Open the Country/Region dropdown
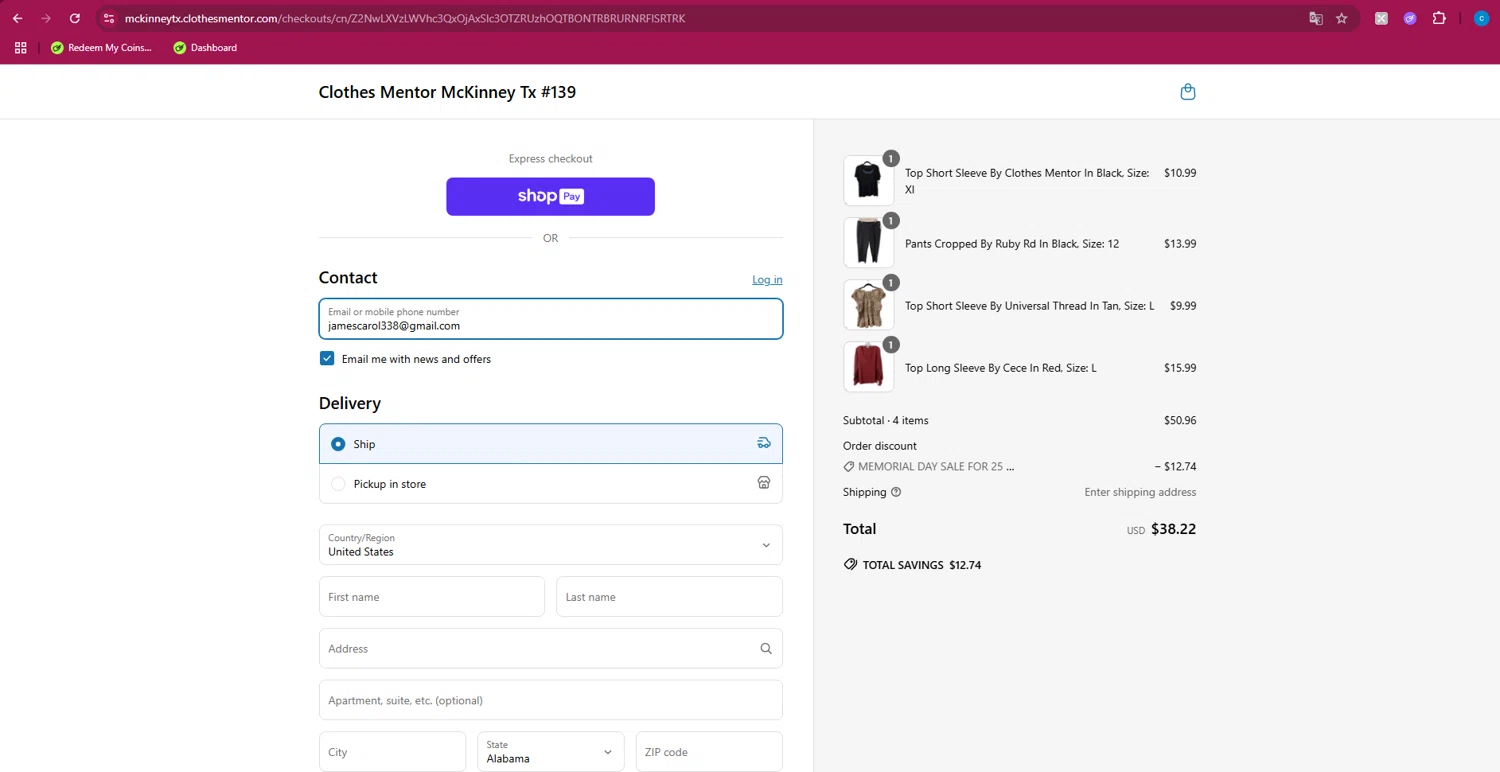This screenshot has height=772, width=1500. point(550,545)
